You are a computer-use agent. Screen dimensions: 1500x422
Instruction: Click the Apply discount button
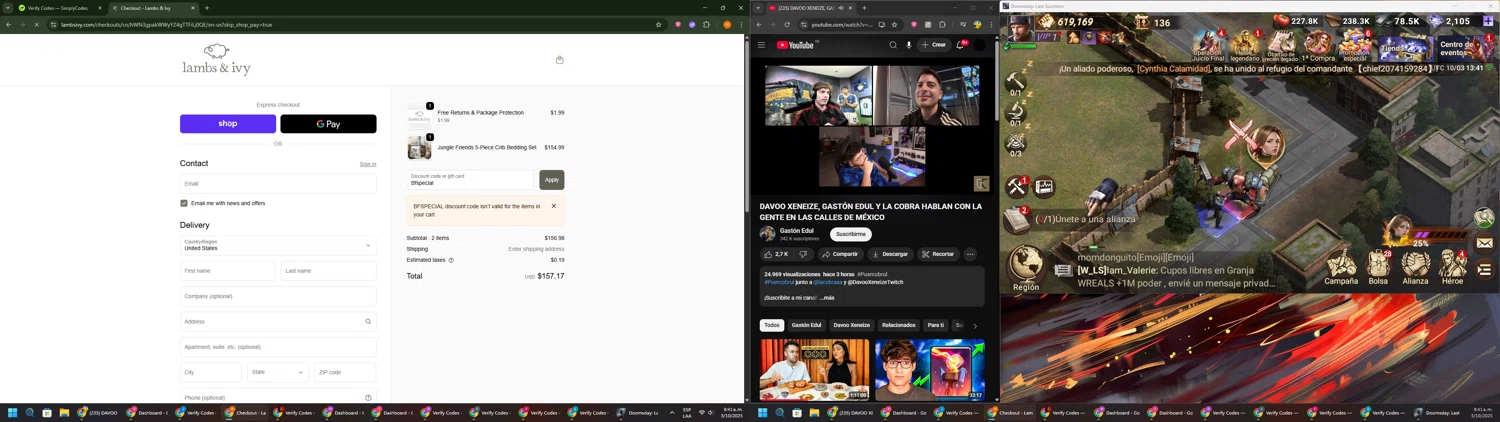pos(551,180)
